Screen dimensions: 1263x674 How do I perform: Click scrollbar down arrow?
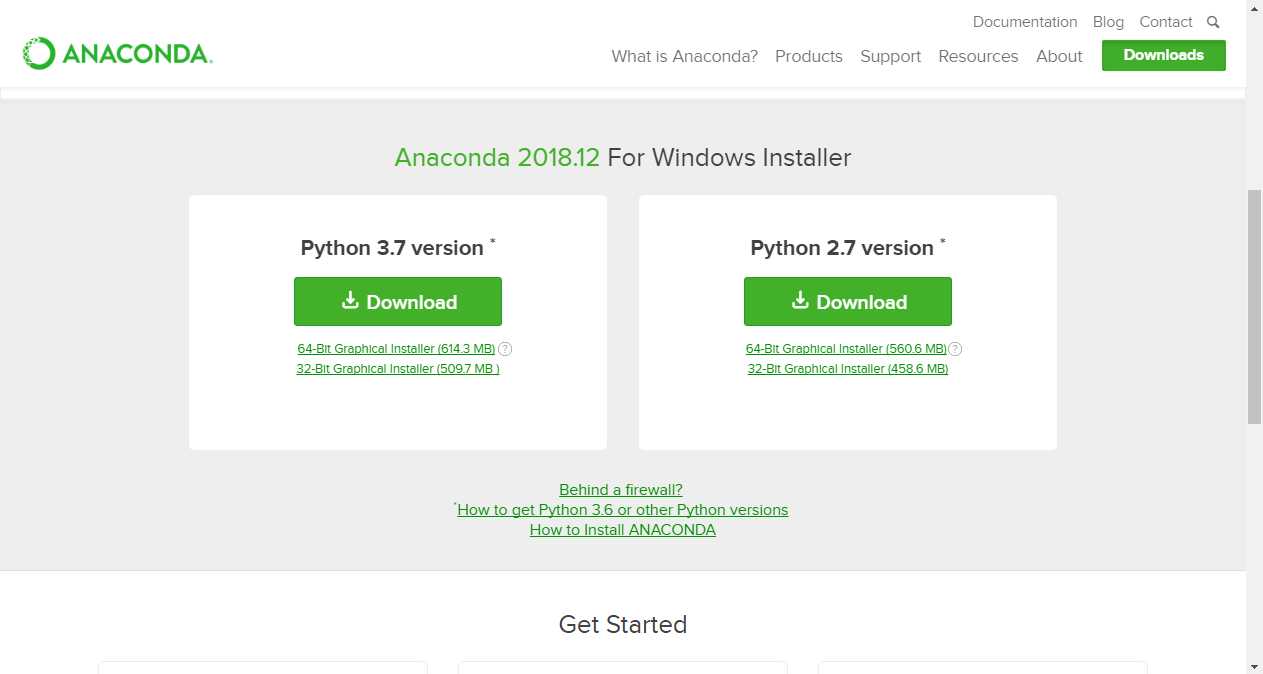(x=1254, y=665)
